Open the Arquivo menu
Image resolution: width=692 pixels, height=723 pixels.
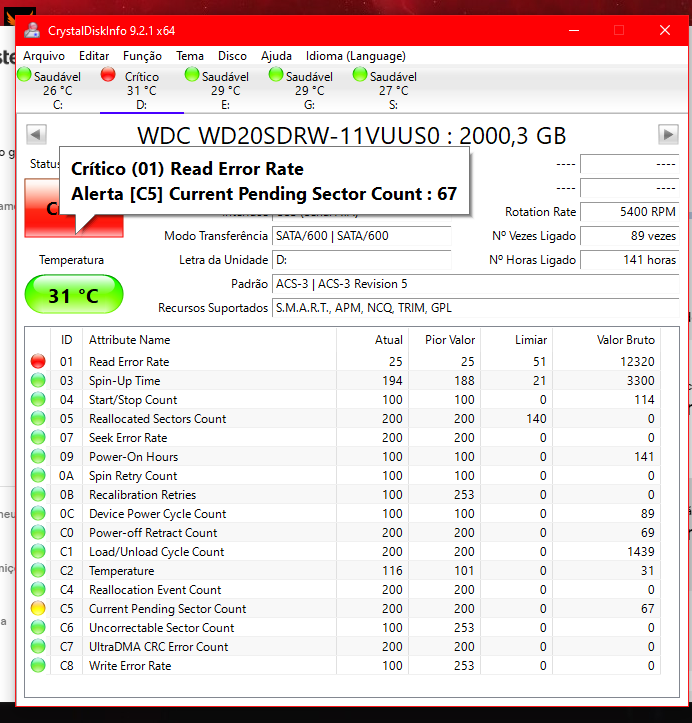click(x=44, y=56)
